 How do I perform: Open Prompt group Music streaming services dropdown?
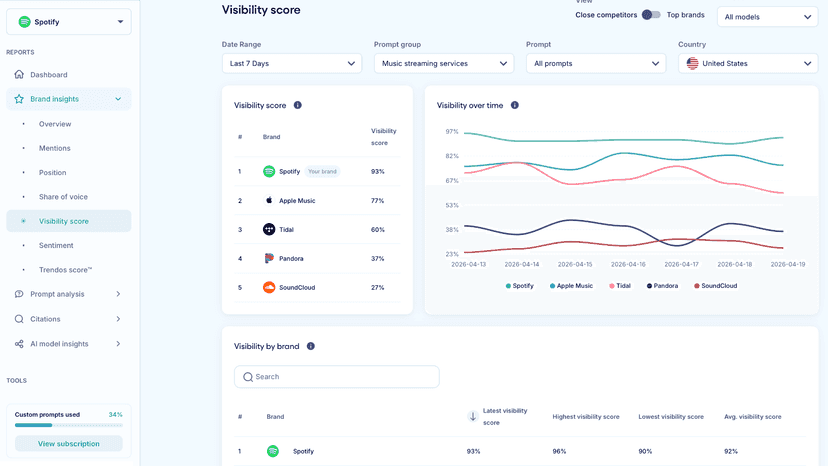tap(444, 63)
